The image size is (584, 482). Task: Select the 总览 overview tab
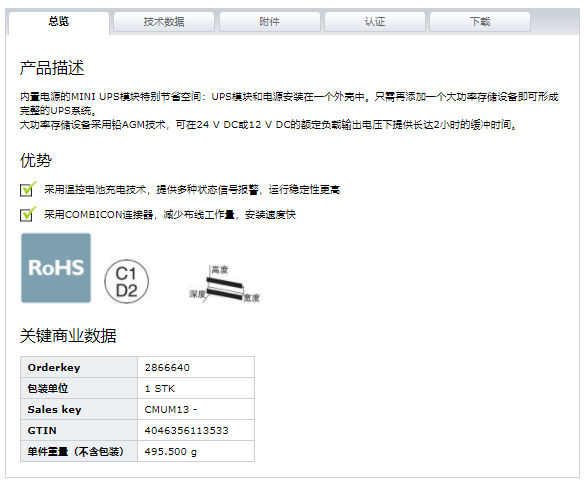59,22
